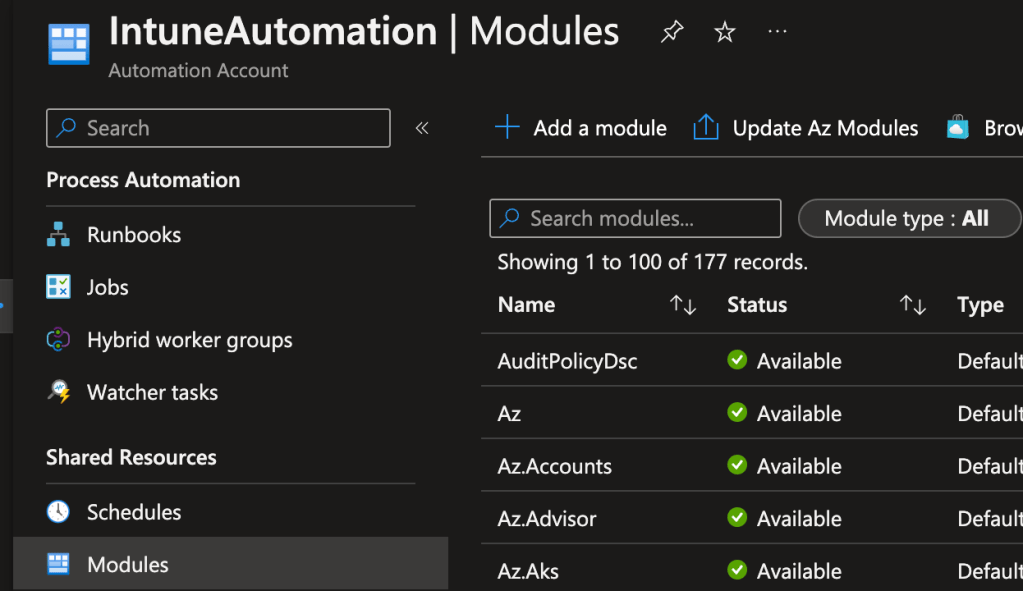The width and height of the screenshot is (1023, 591).
Task: Pin the IntuneAutomation blade
Action: click(x=672, y=32)
